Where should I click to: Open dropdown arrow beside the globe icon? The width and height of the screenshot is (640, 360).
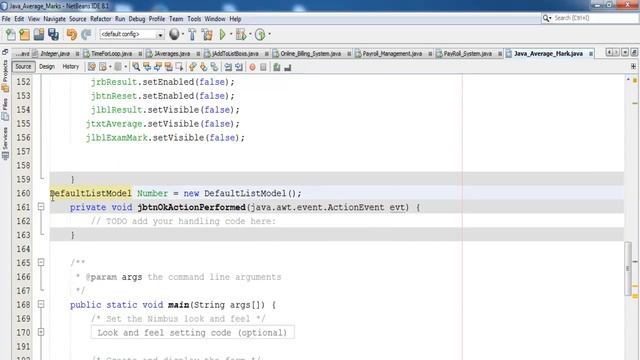pyautogui.click(x=182, y=35)
